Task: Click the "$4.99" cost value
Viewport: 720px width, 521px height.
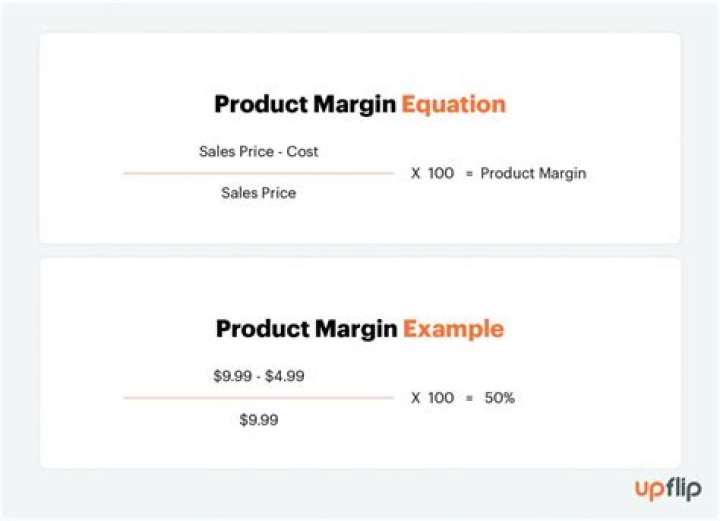Action: [285, 376]
